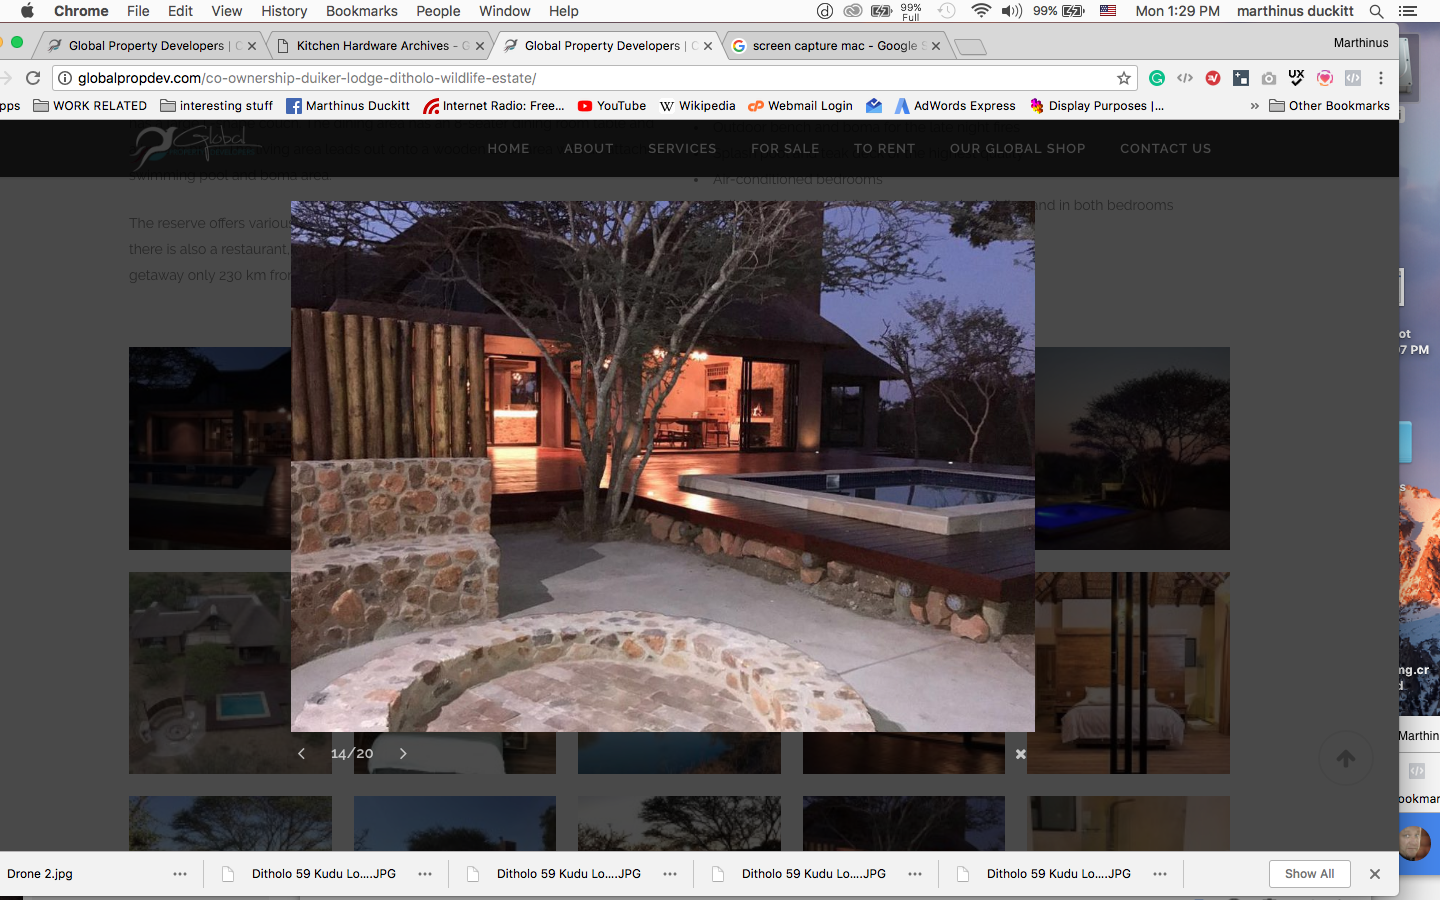Click the ABOUT navigation link
This screenshot has height=900, width=1440.
(588, 148)
